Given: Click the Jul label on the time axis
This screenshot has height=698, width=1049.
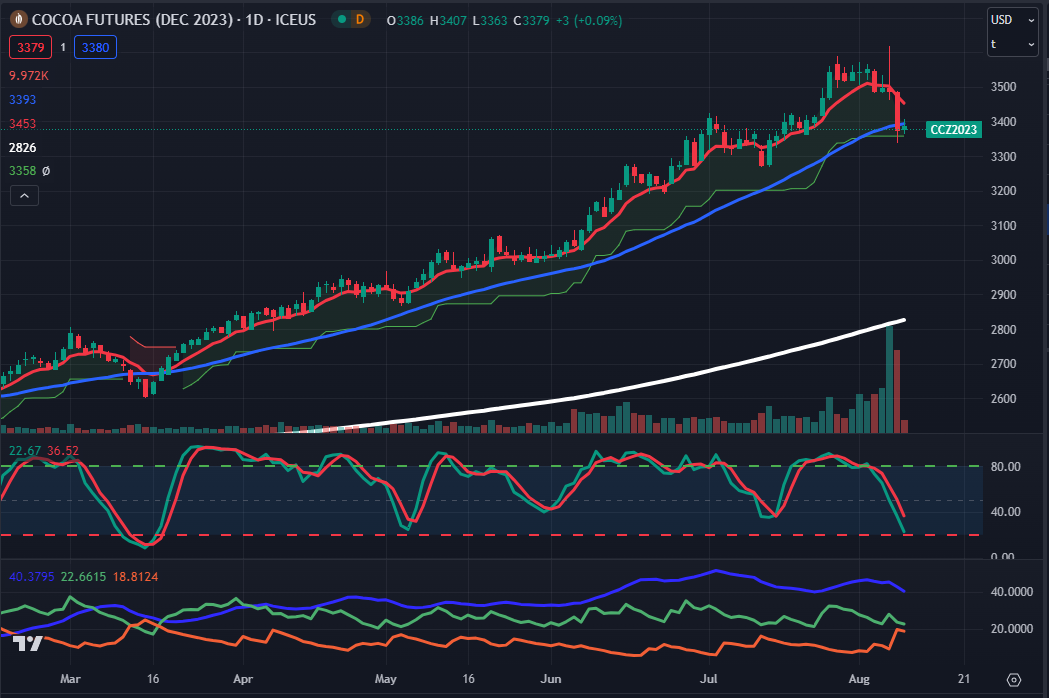Looking at the screenshot, I should (708, 679).
